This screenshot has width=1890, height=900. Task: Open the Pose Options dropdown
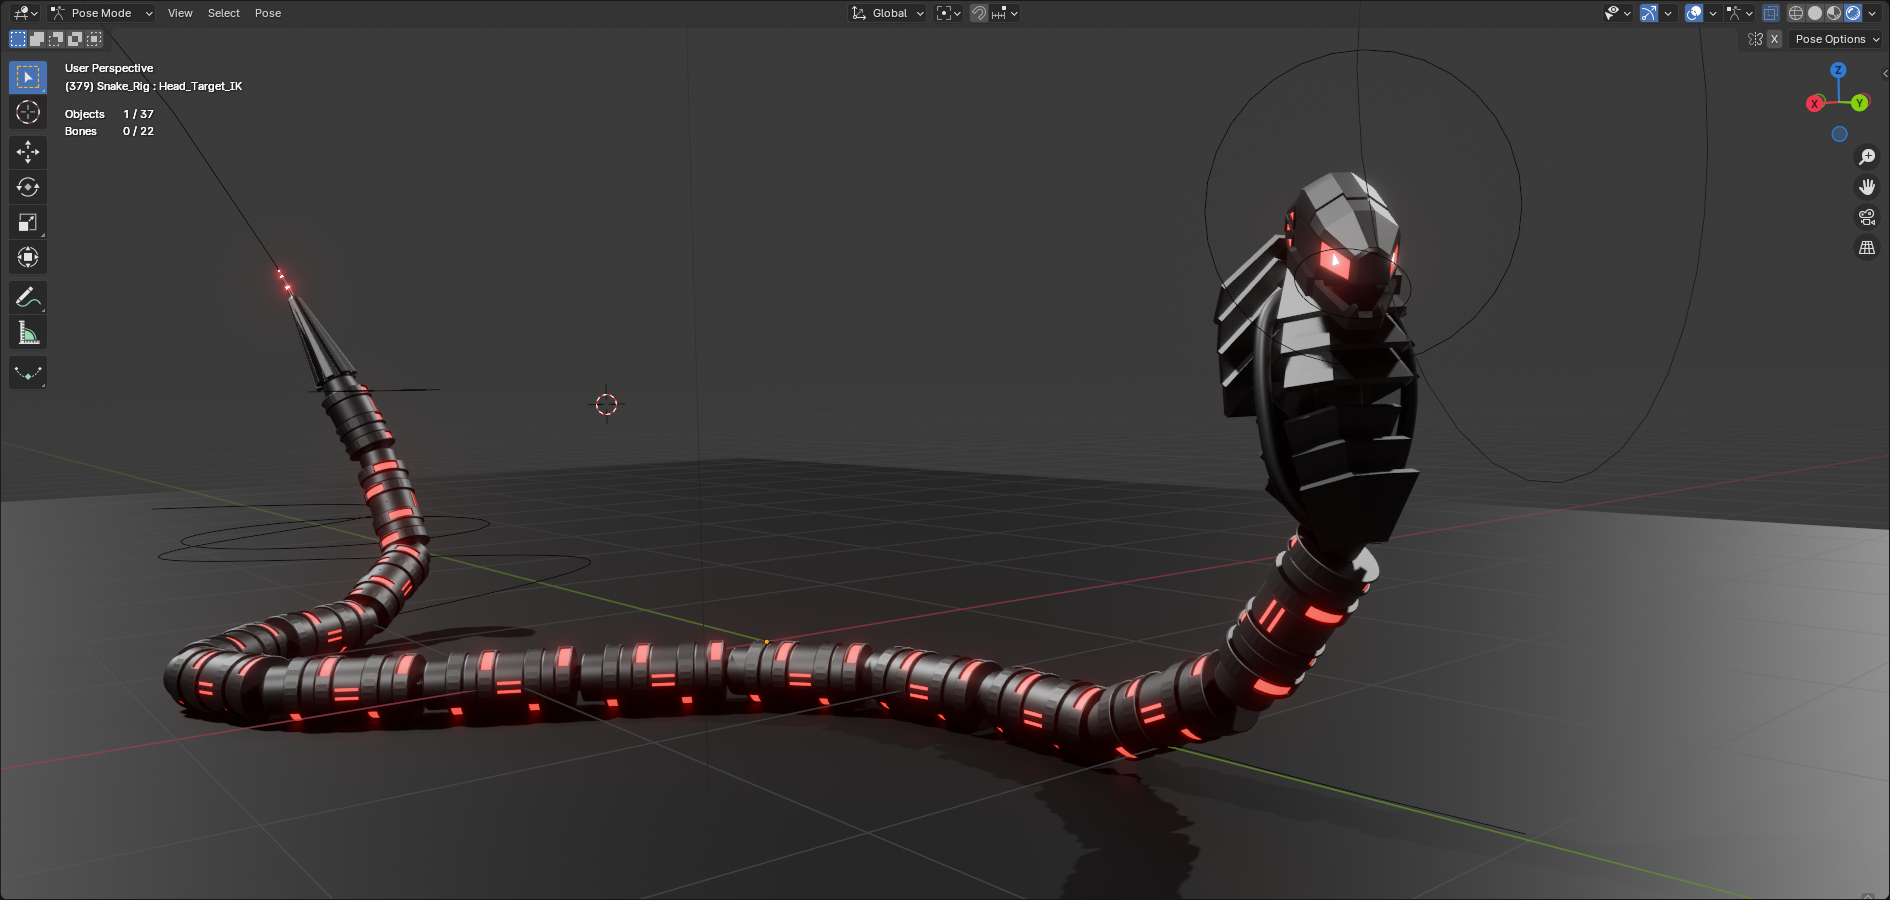click(1835, 38)
